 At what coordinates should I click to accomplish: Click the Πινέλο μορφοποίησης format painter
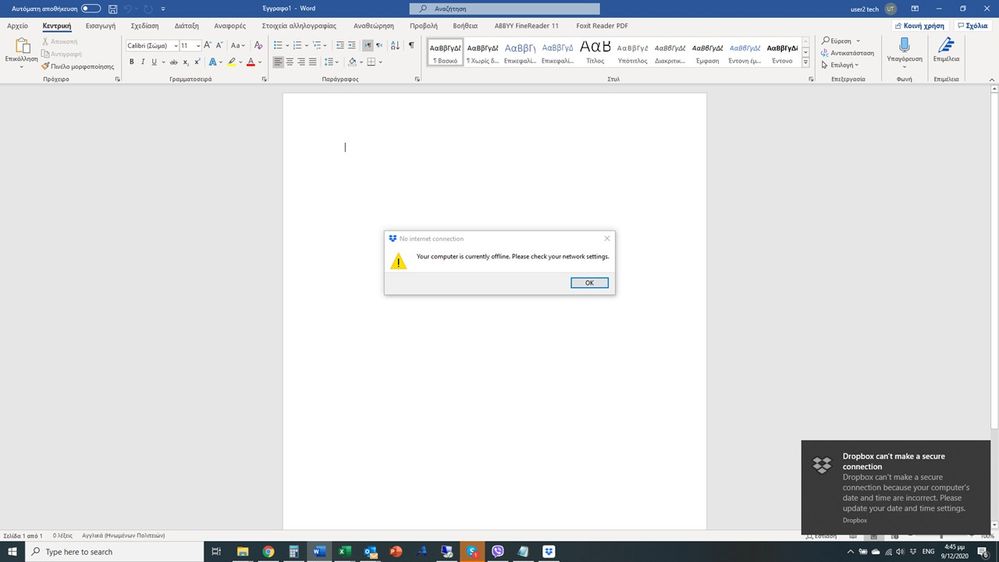click(x=78, y=66)
